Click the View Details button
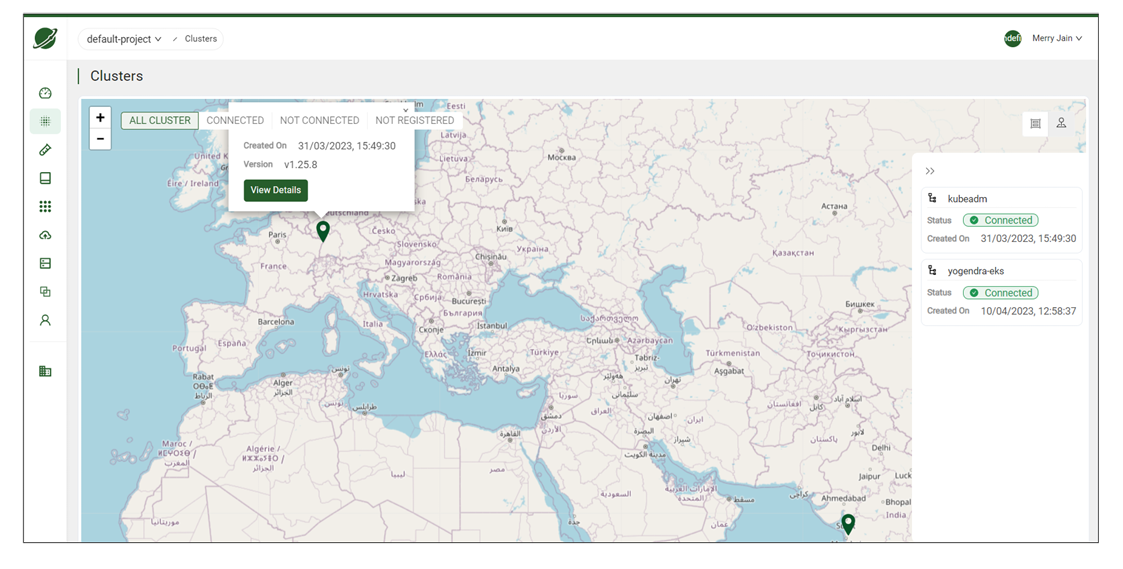Viewport: 1123px width, 569px height. (x=276, y=190)
